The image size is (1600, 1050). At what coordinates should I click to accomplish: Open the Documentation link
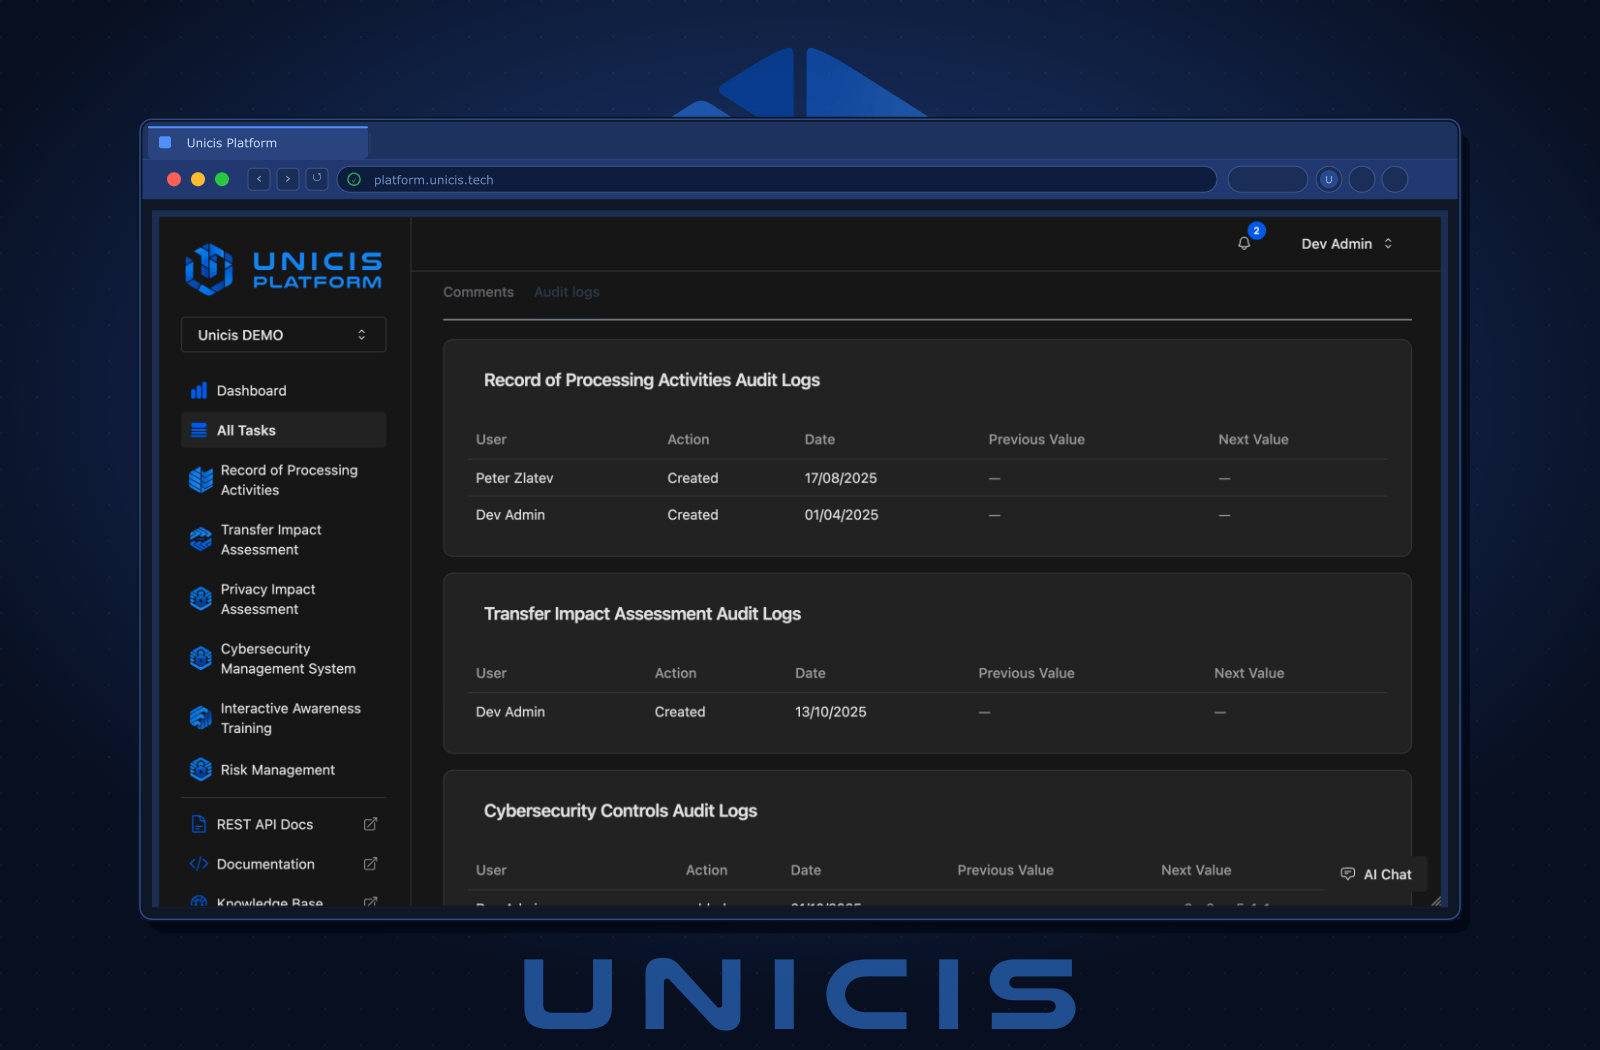[283, 864]
